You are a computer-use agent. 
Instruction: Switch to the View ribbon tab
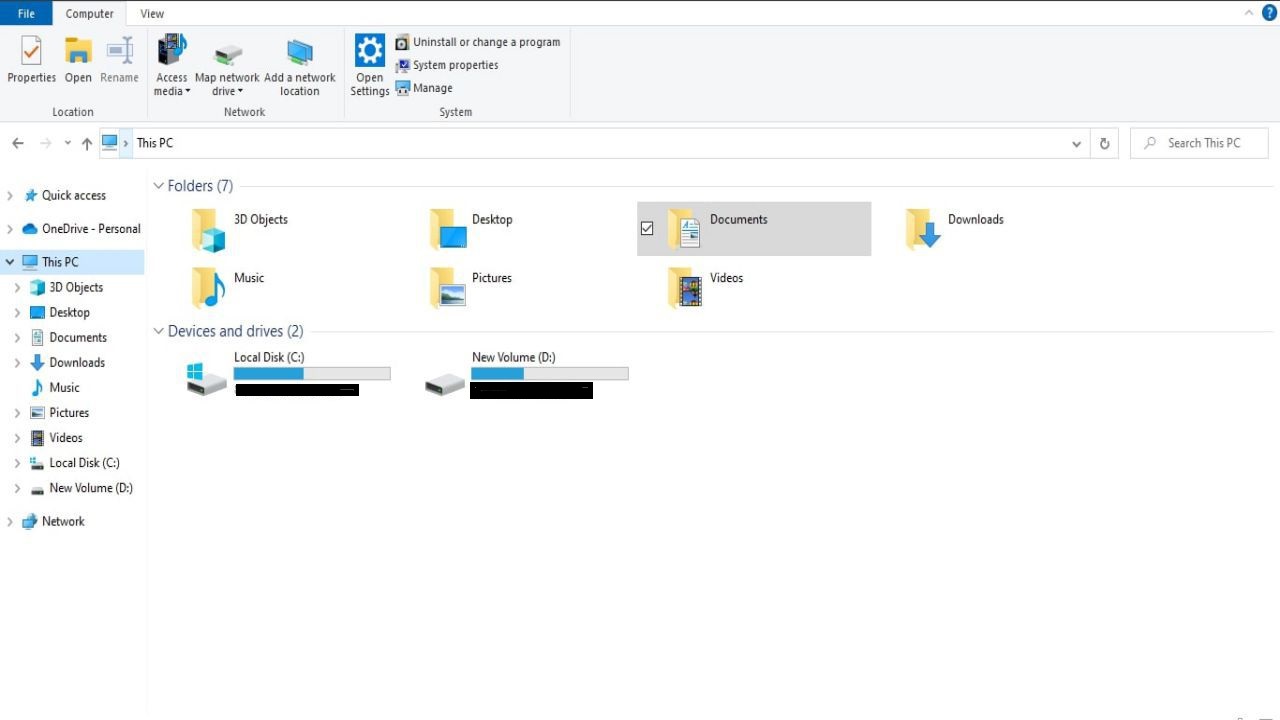click(x=152, y=13)
